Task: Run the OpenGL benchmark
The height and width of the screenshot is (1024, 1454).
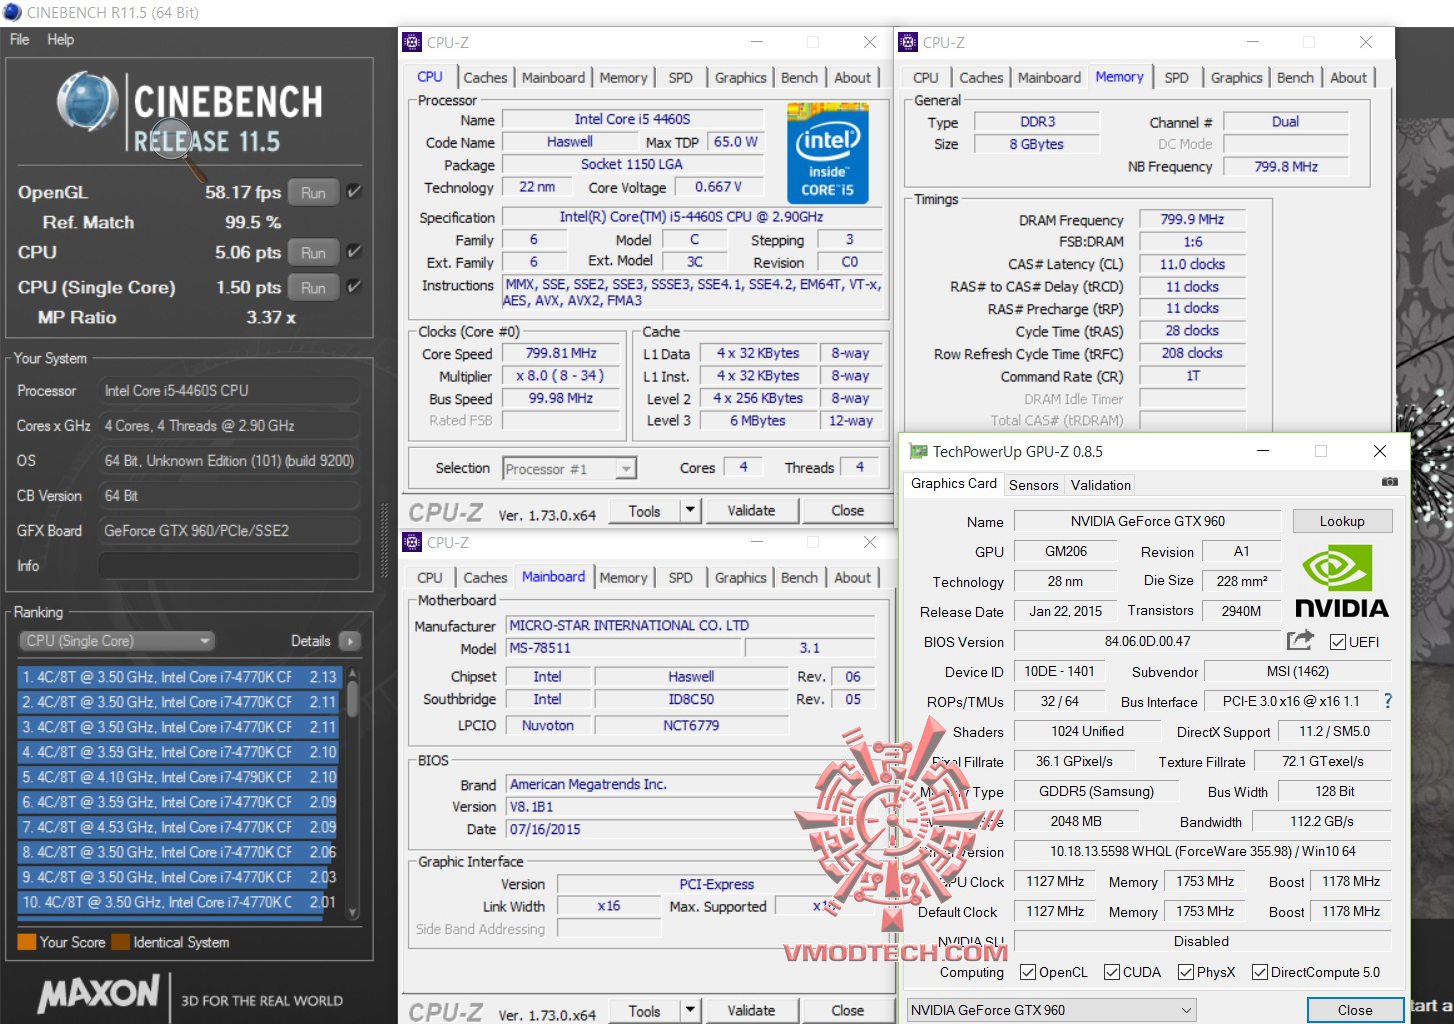Action: (313, 193)
